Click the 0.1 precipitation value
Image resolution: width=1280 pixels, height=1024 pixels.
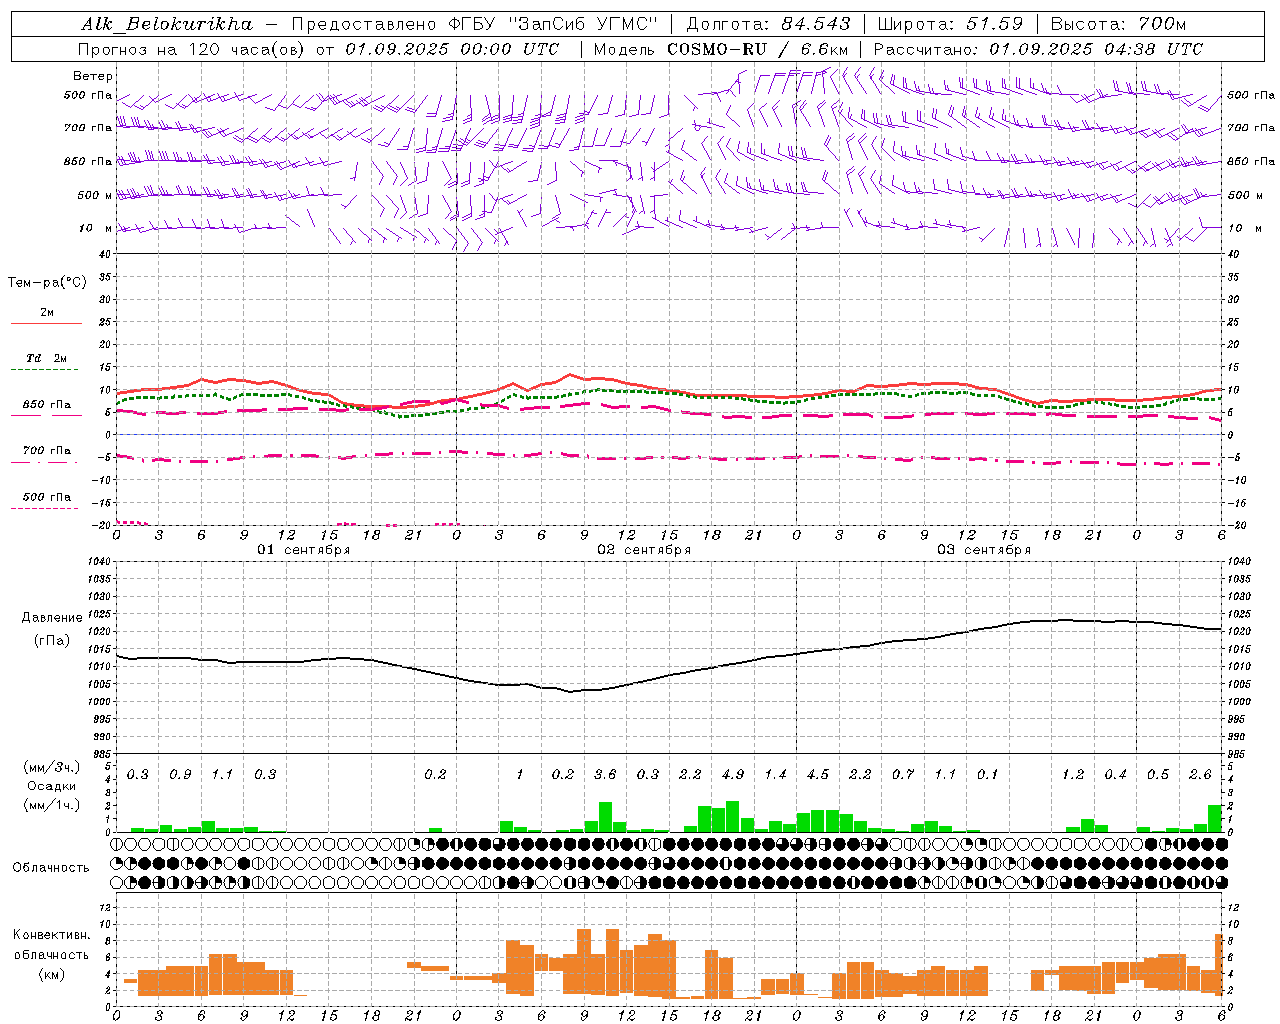(x=988, y=775)
